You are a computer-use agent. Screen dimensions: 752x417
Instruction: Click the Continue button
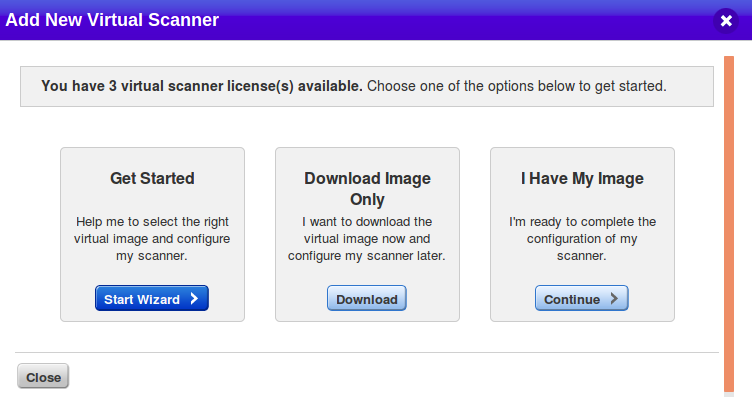[582, 298]
